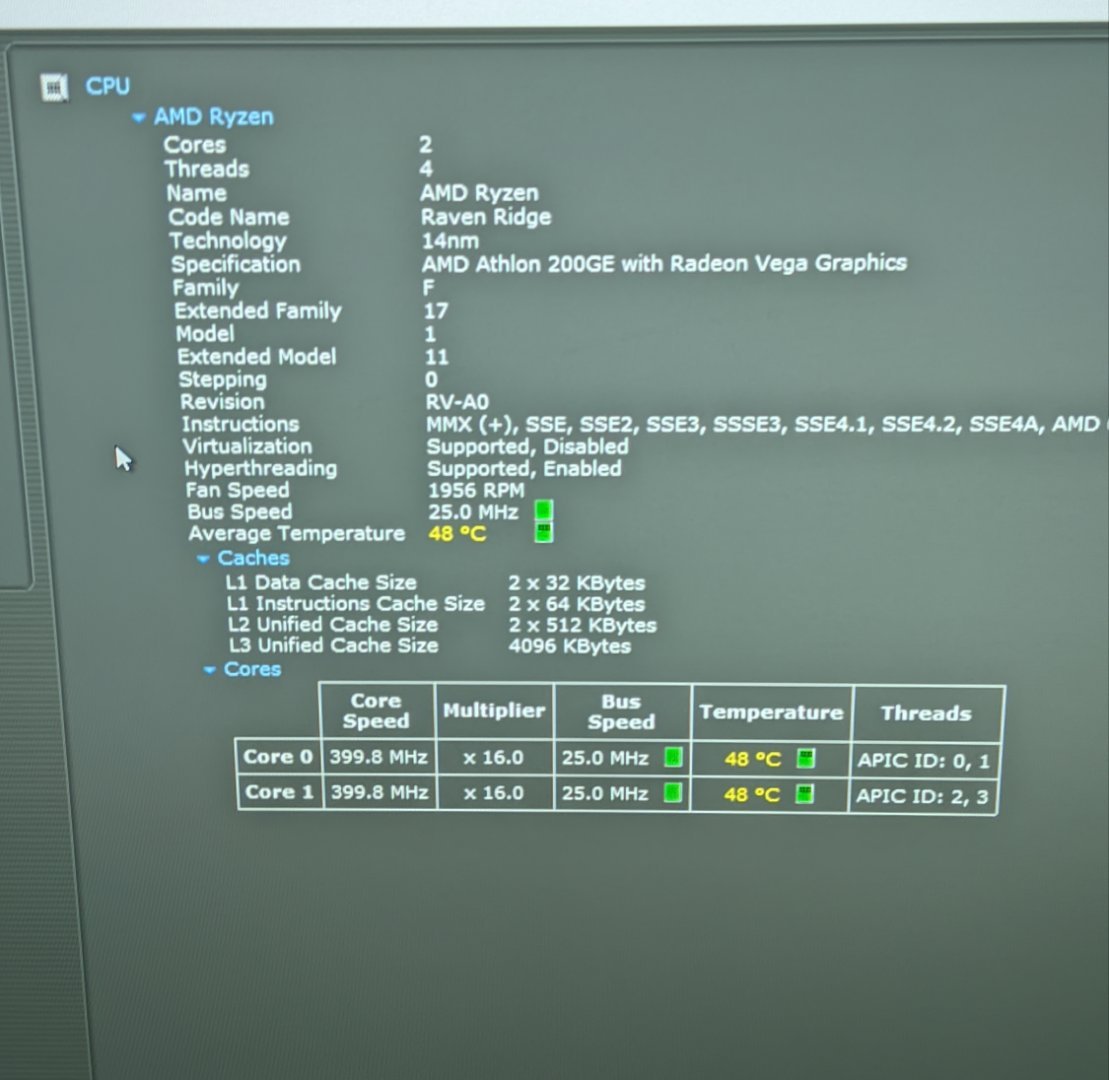
Task: Click the Caches heading label
Action: [x=253, y=558]
